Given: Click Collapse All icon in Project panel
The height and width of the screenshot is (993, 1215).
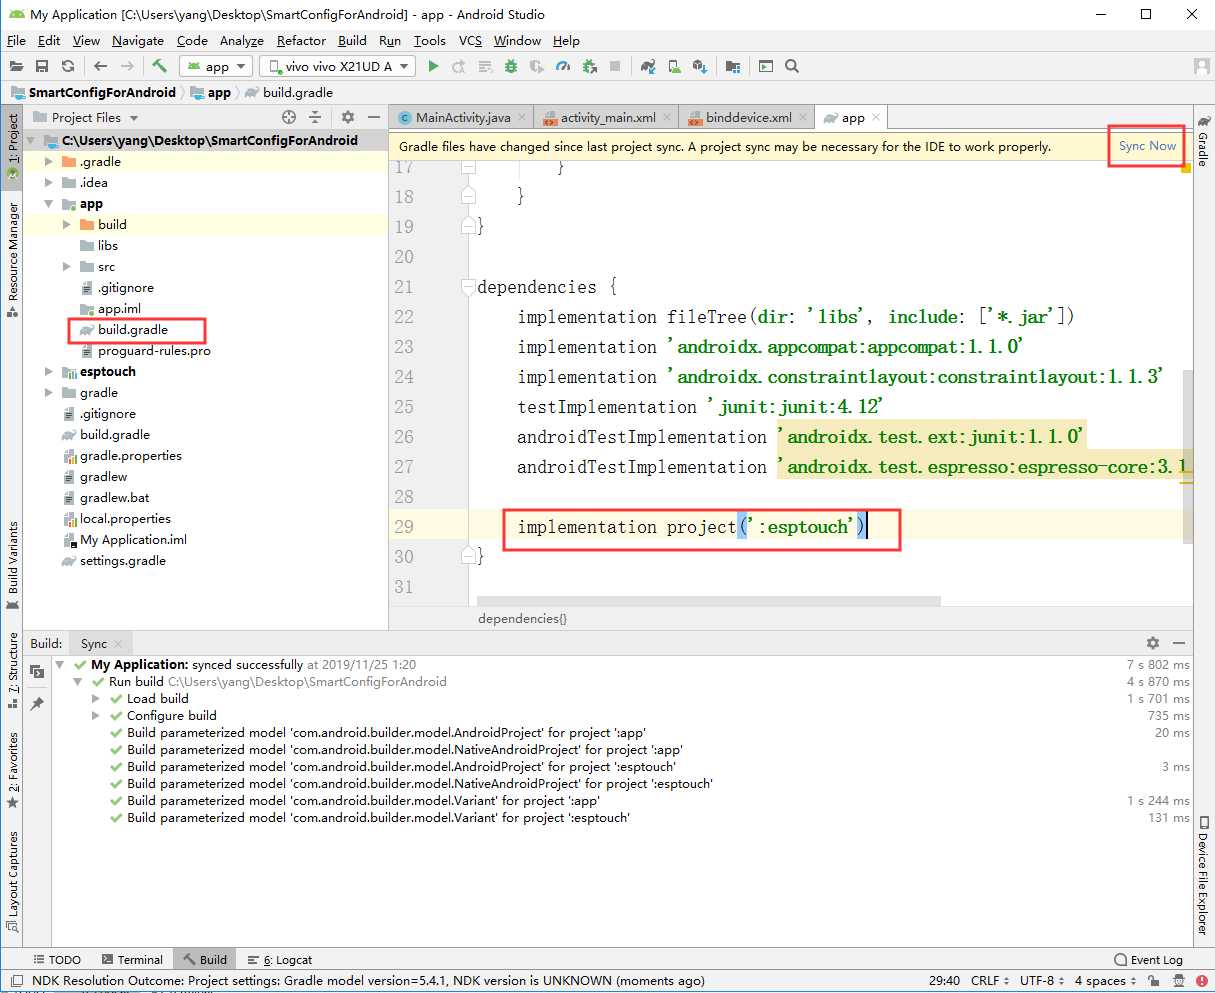Looking at the screenshot, I should (315, 117).
